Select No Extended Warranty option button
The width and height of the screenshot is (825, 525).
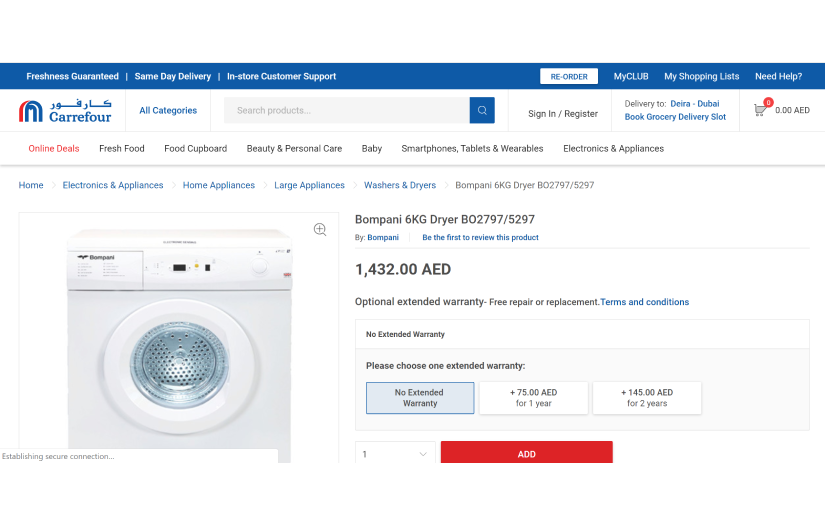pos(420,398)
